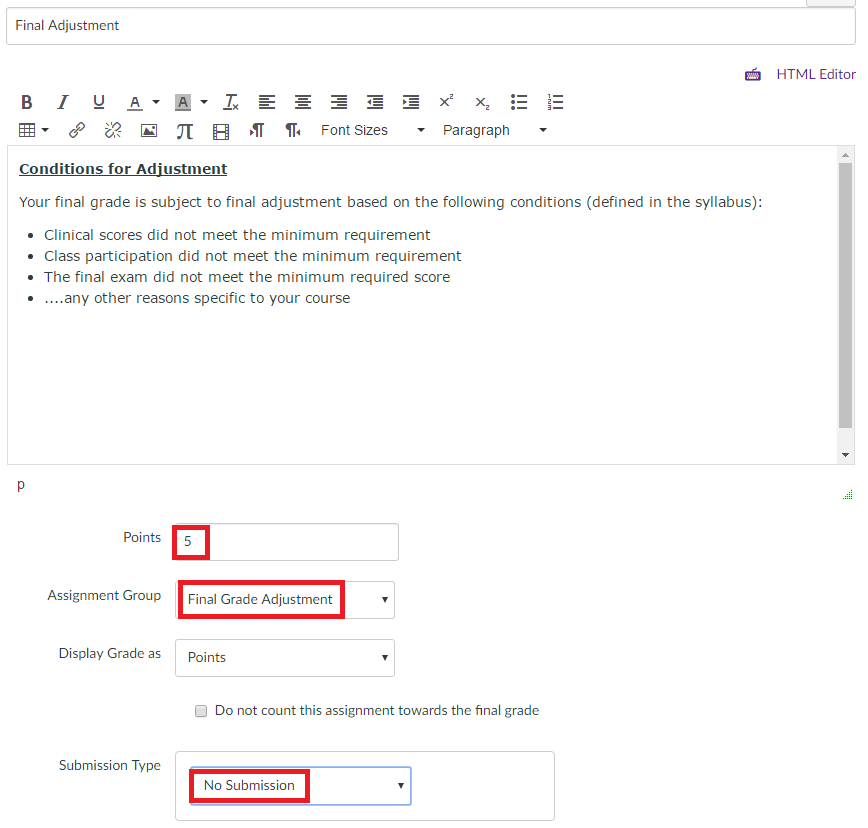Open the Assignment Group dropdown
The width and height of the screenshot is (868, 828).
pyautogui.click(x=285, y=600)
